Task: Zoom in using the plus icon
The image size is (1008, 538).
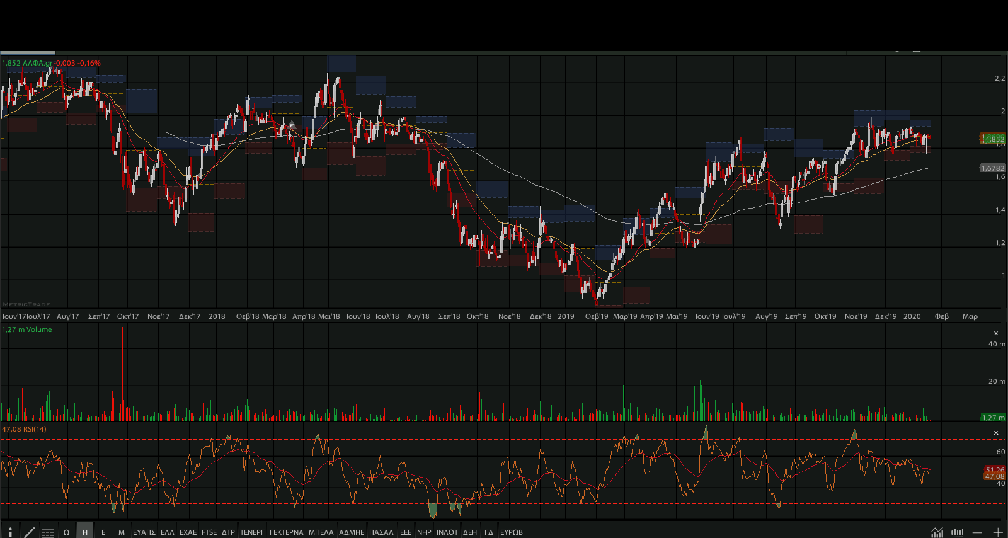Action: [x=996, y=532]
